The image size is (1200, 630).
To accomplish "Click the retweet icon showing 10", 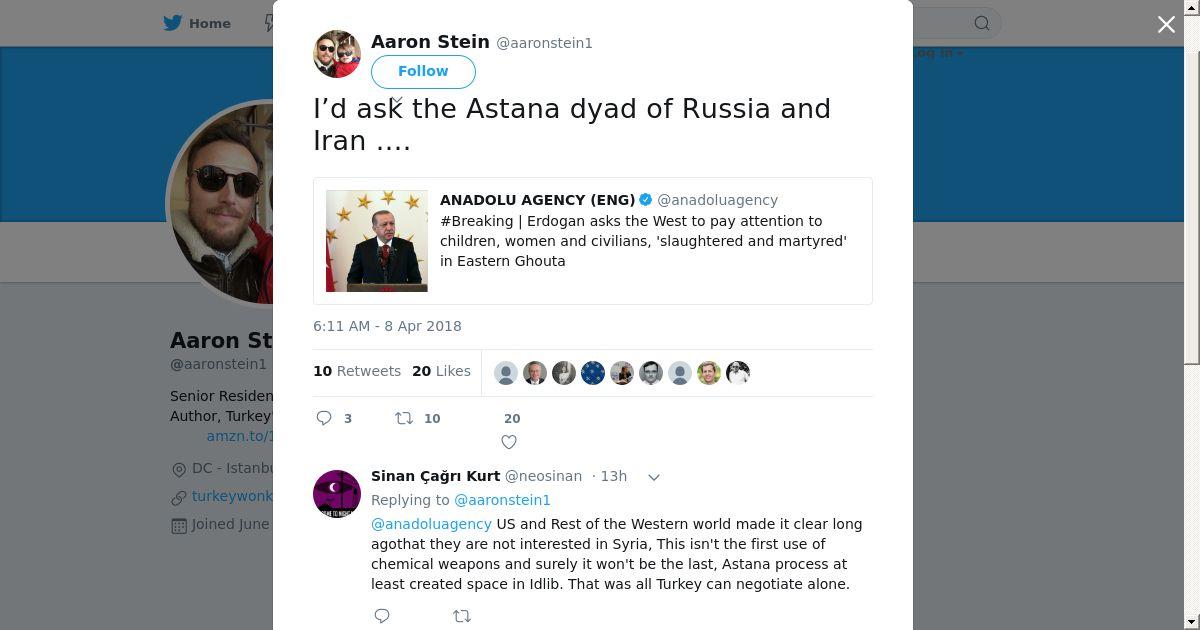I will click(x=404, y=418).
